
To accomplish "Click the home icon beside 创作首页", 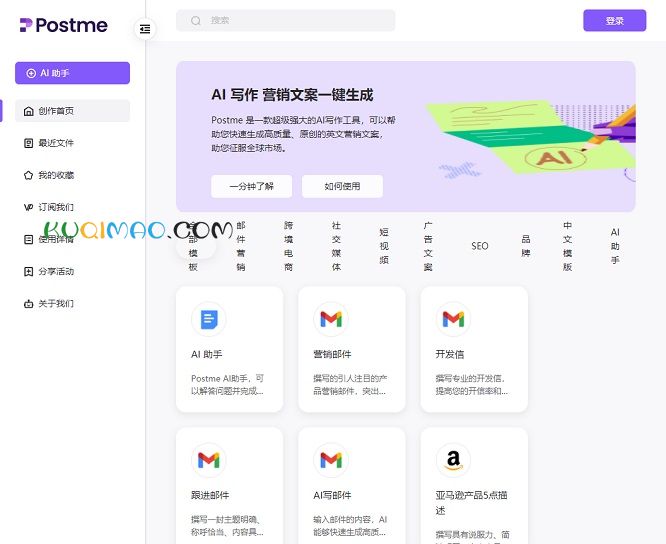I will coord(28,111).
